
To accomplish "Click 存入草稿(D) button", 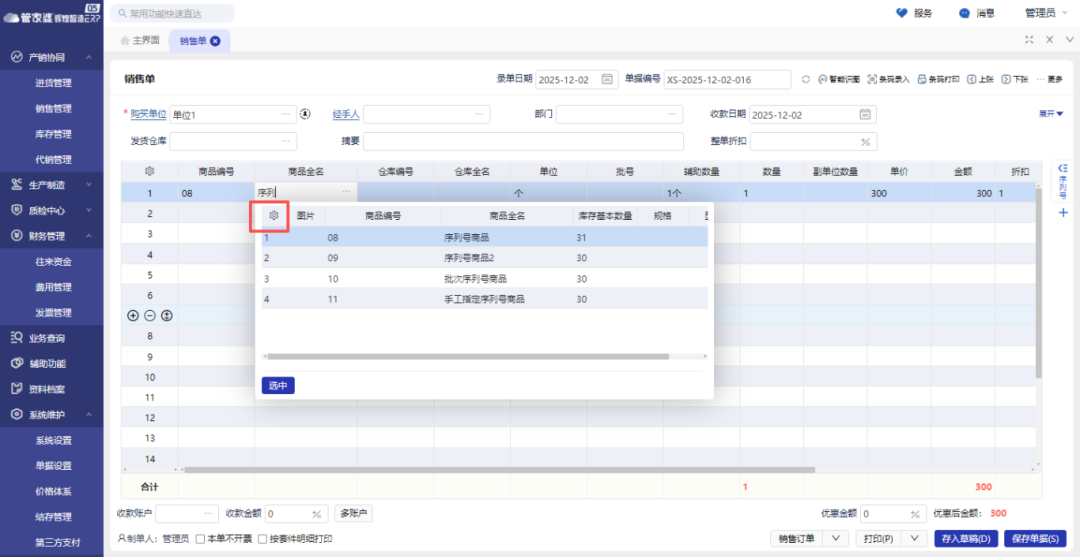I will pos(966,538).
